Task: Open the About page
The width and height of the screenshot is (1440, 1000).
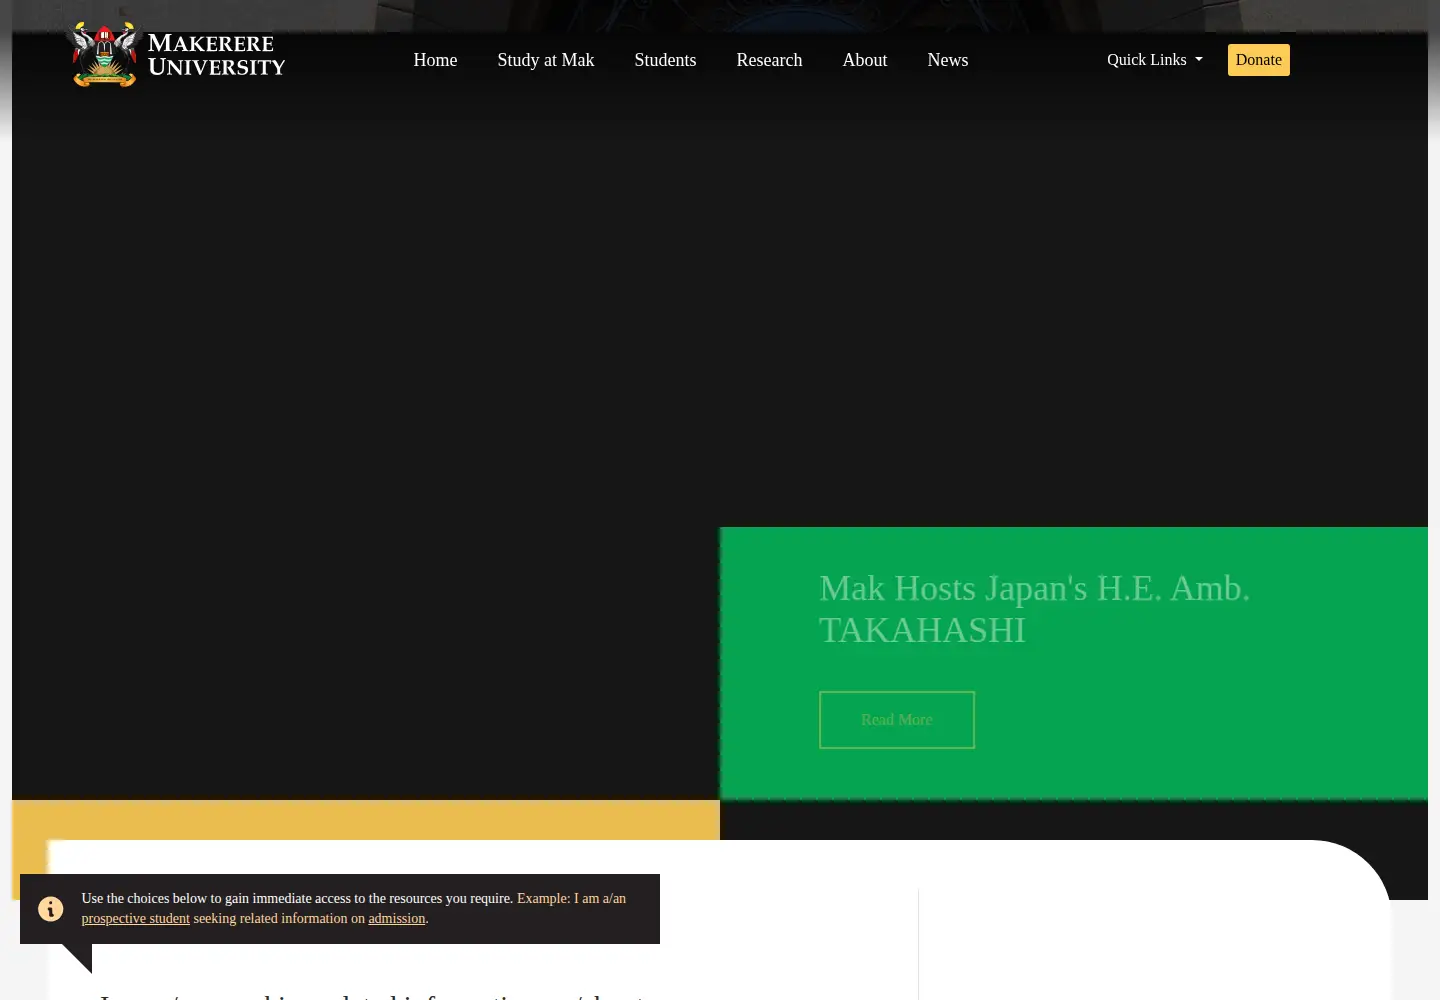Action: coord(865,60)
